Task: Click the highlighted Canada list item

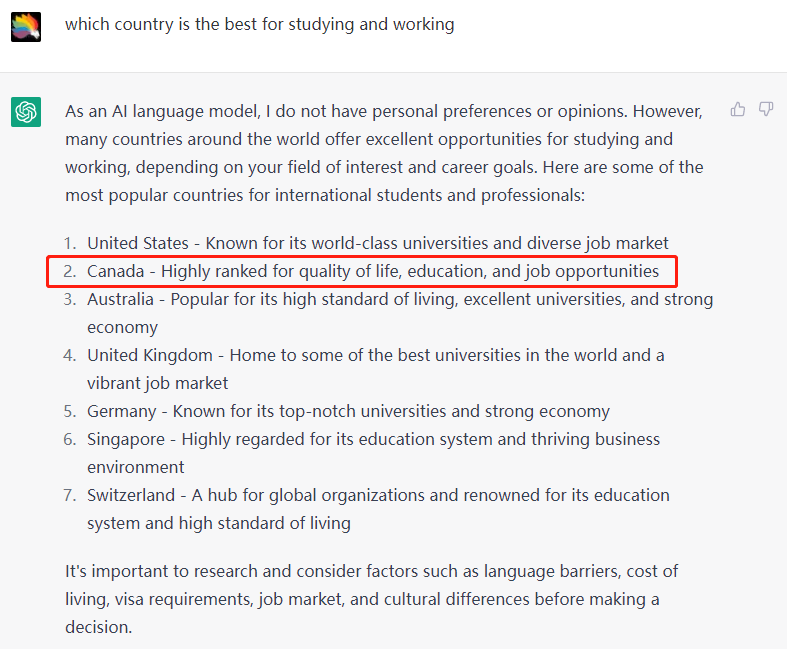Action: click(x=372, y=271)
